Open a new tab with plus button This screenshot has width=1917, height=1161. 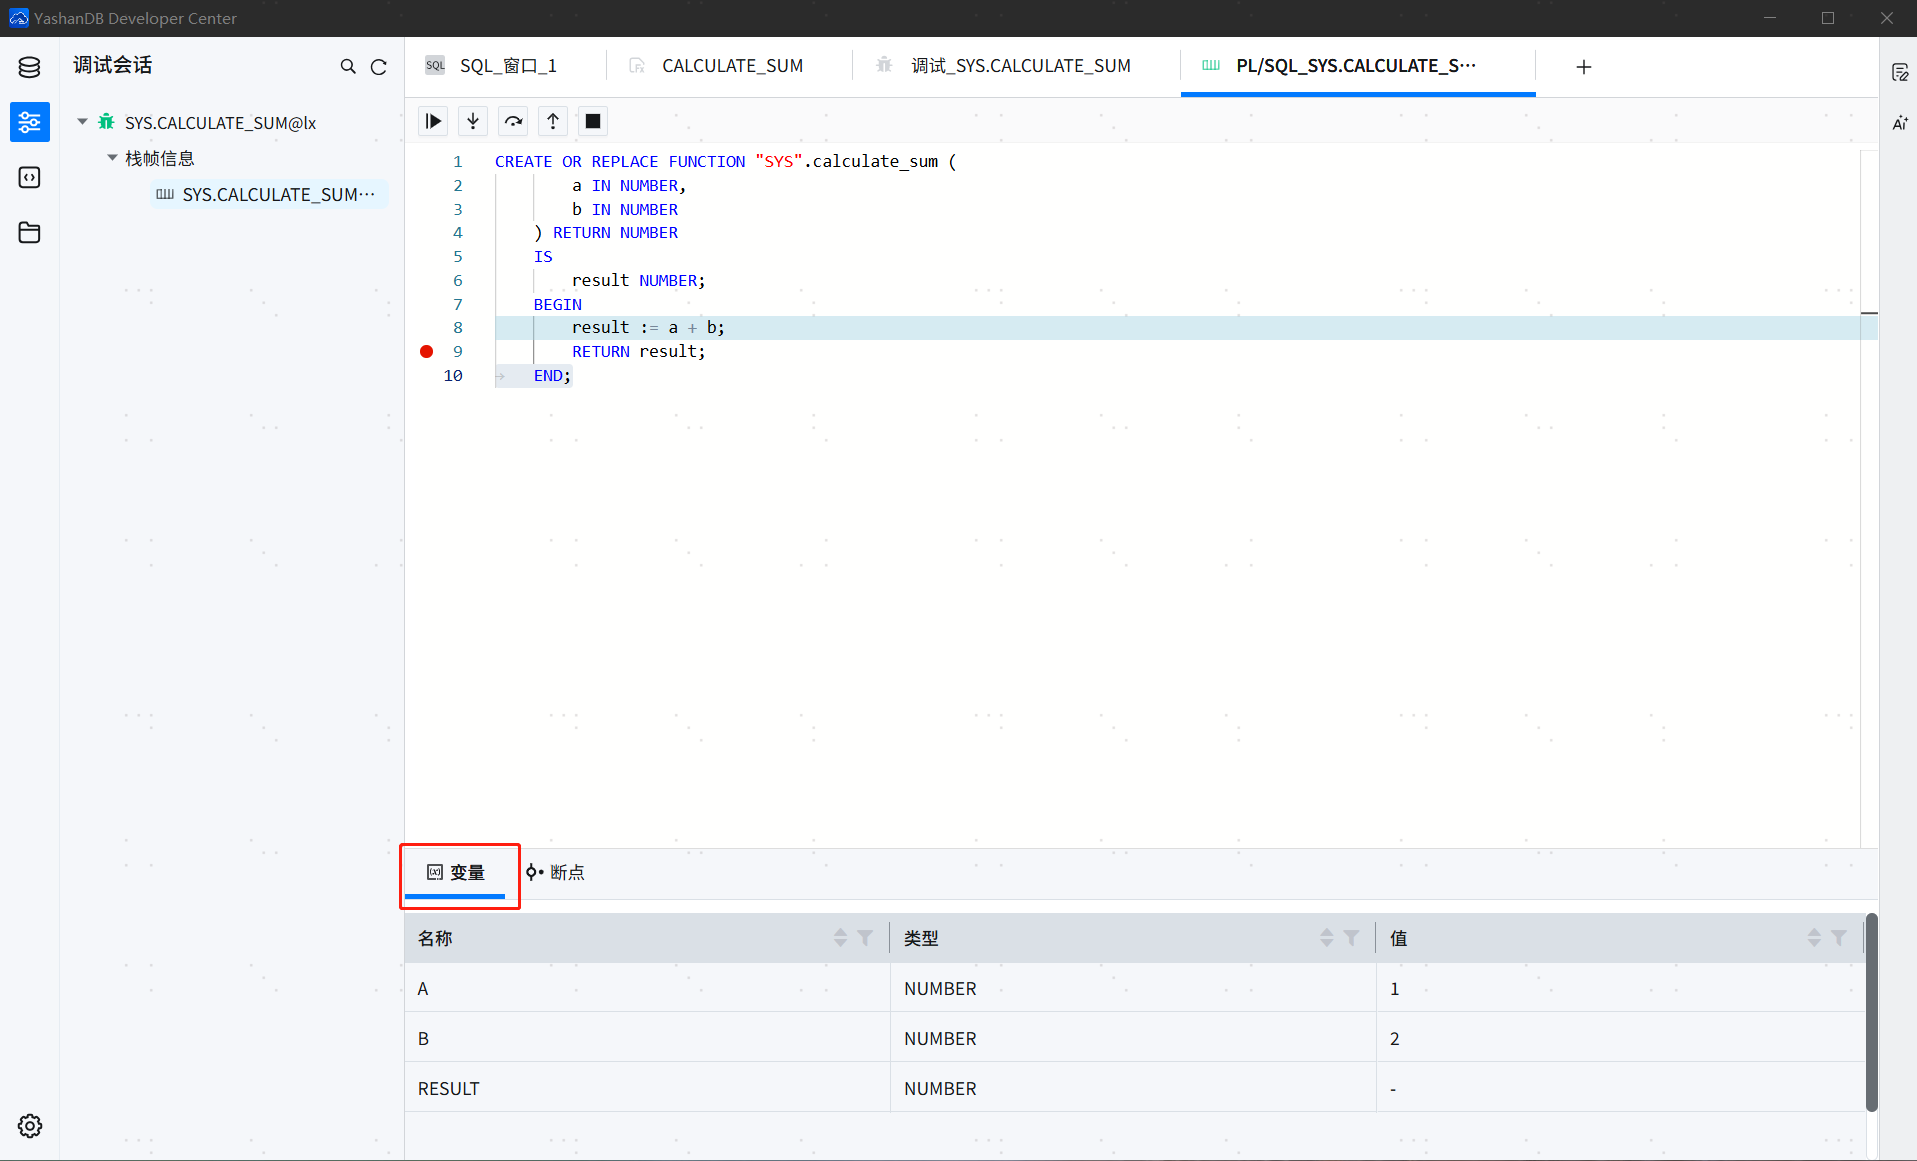coord(1583,67)
